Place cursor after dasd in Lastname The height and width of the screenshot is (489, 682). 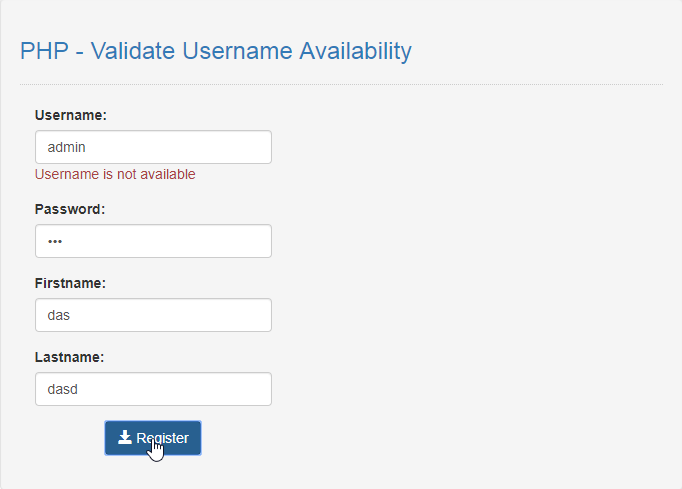(78, 389)
